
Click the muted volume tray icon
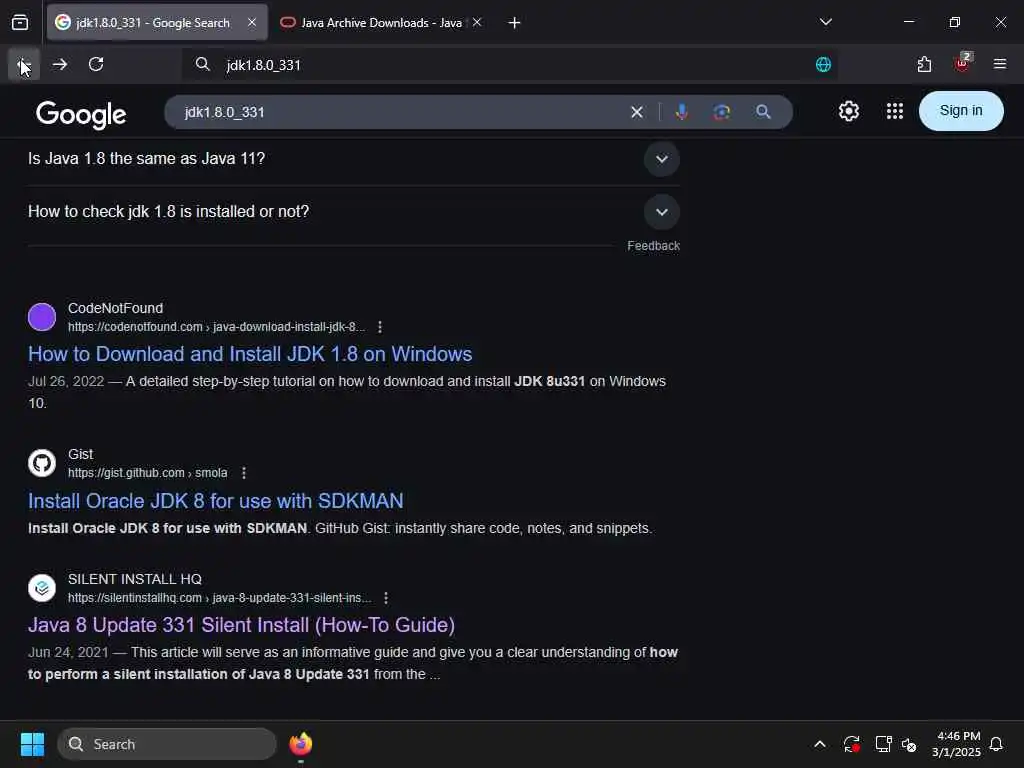click(908, 744)
